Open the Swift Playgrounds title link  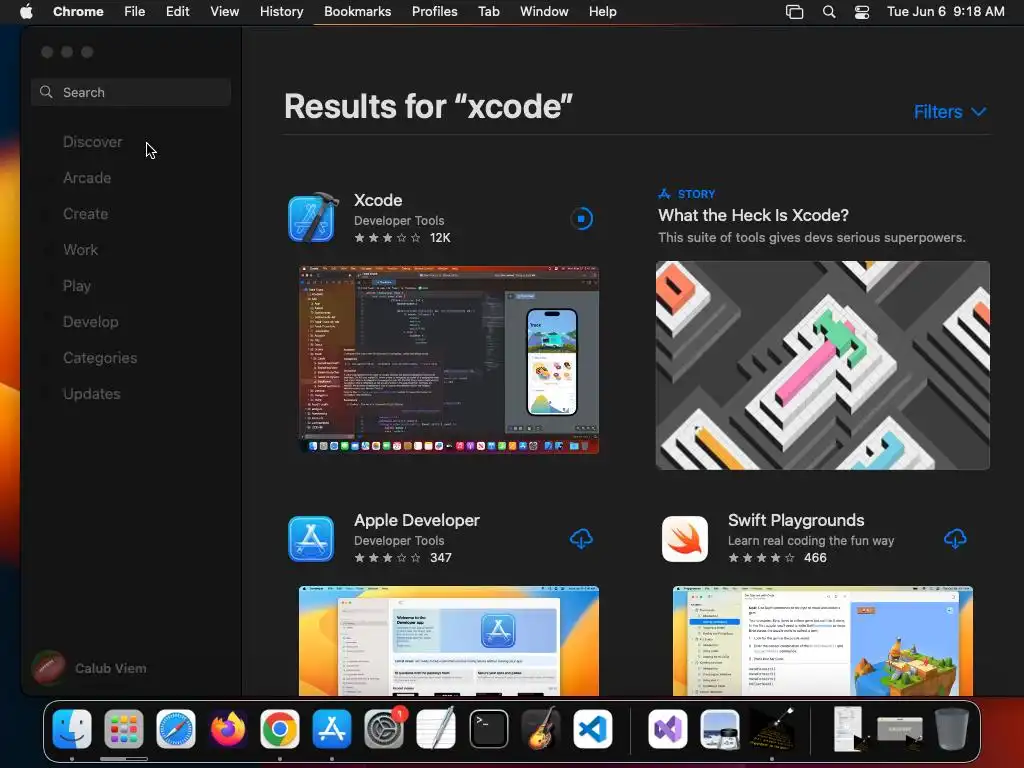(796, 520)
